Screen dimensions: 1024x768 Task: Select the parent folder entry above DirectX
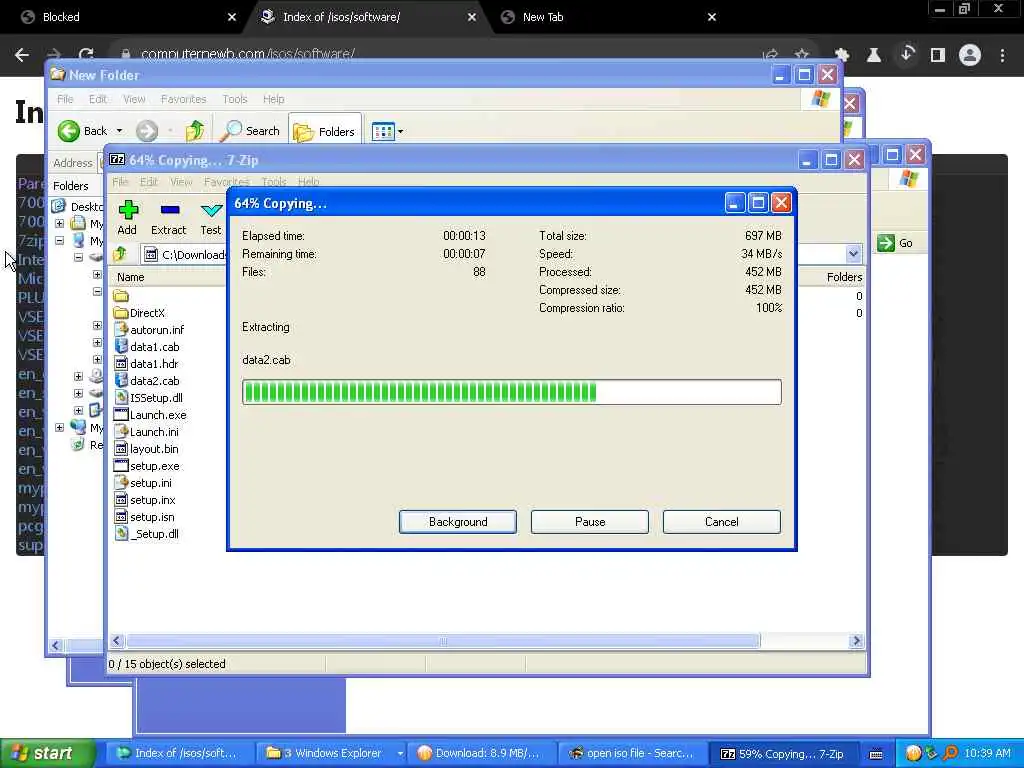tap(121, 296)
